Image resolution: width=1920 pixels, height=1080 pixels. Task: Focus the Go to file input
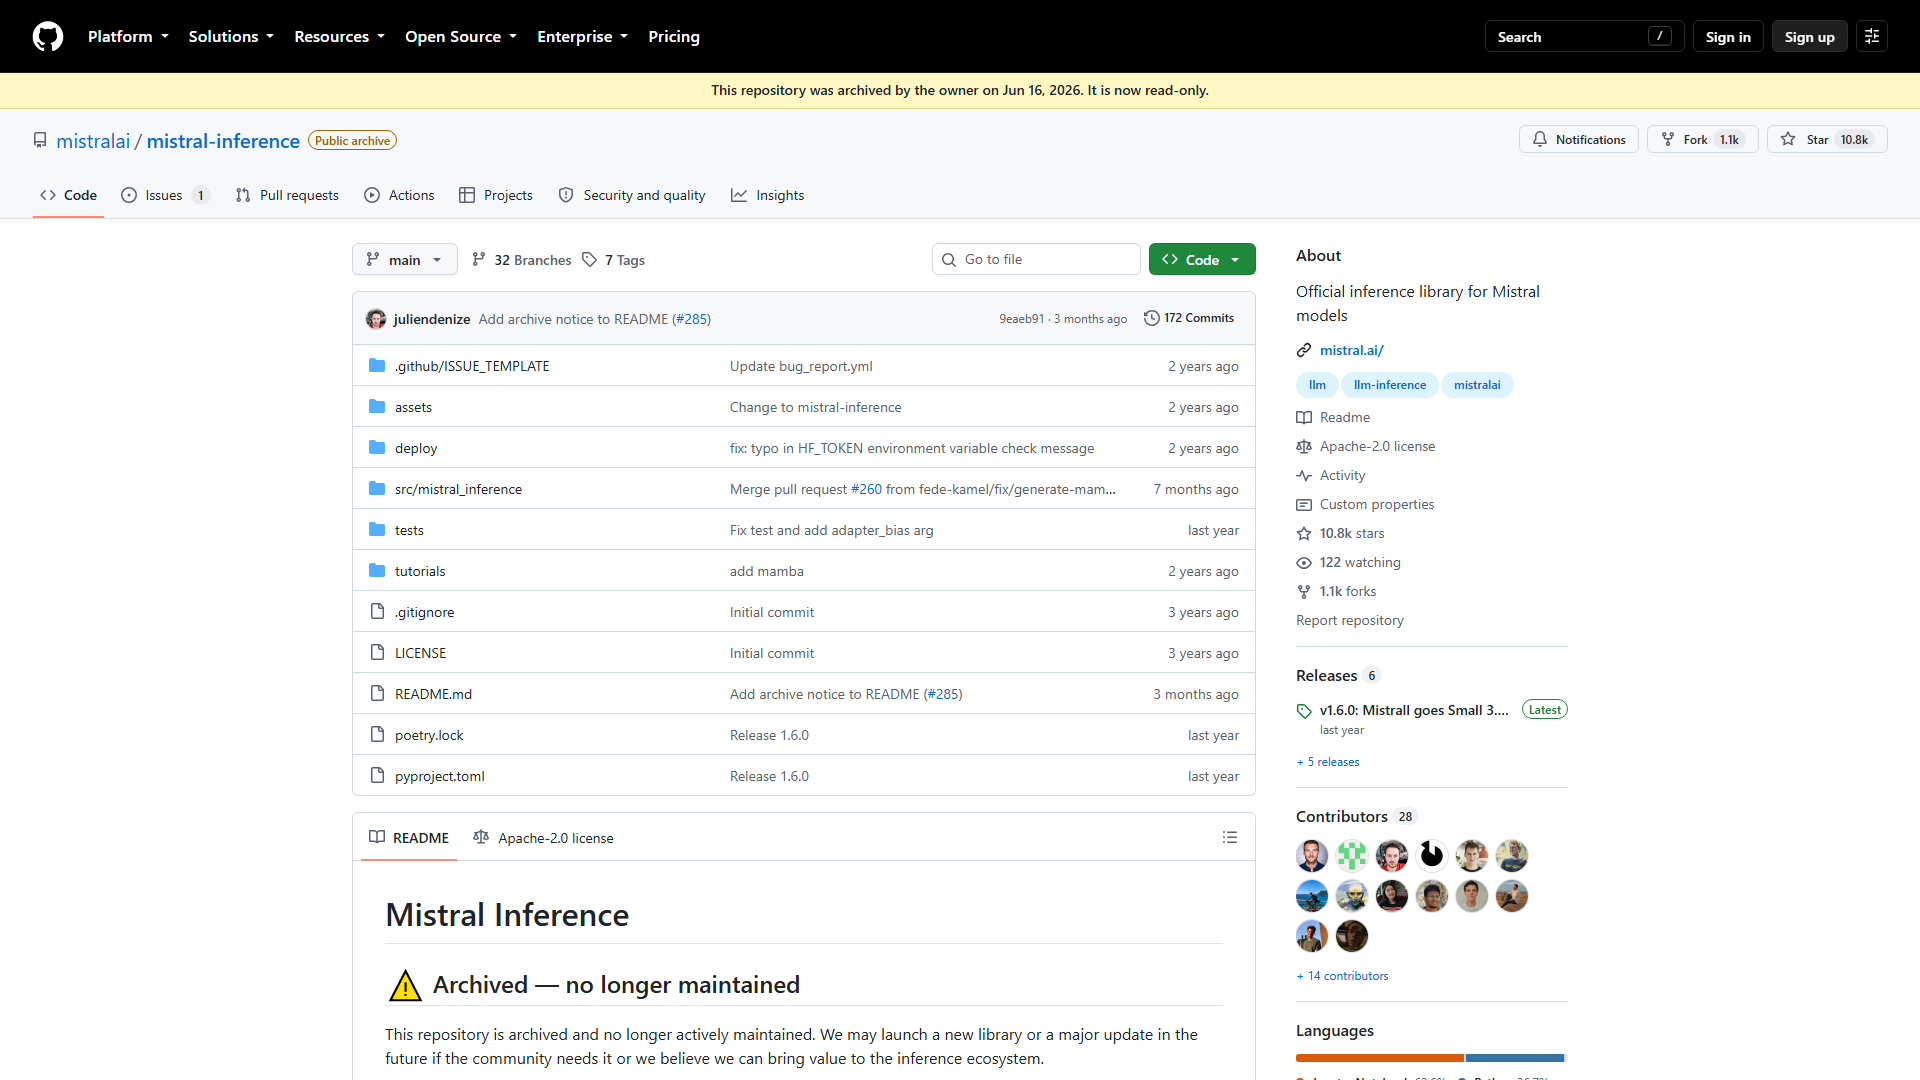click(1036, 259)
